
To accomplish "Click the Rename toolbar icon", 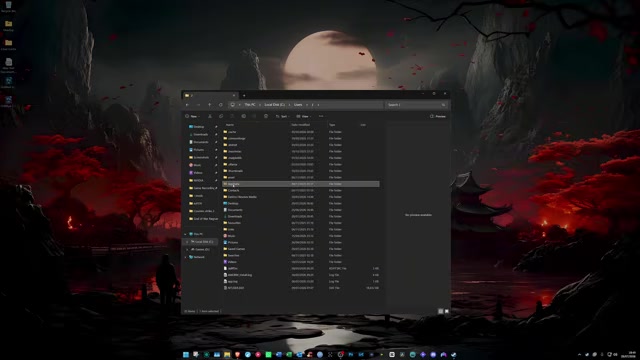I will (x=243, y=116).
